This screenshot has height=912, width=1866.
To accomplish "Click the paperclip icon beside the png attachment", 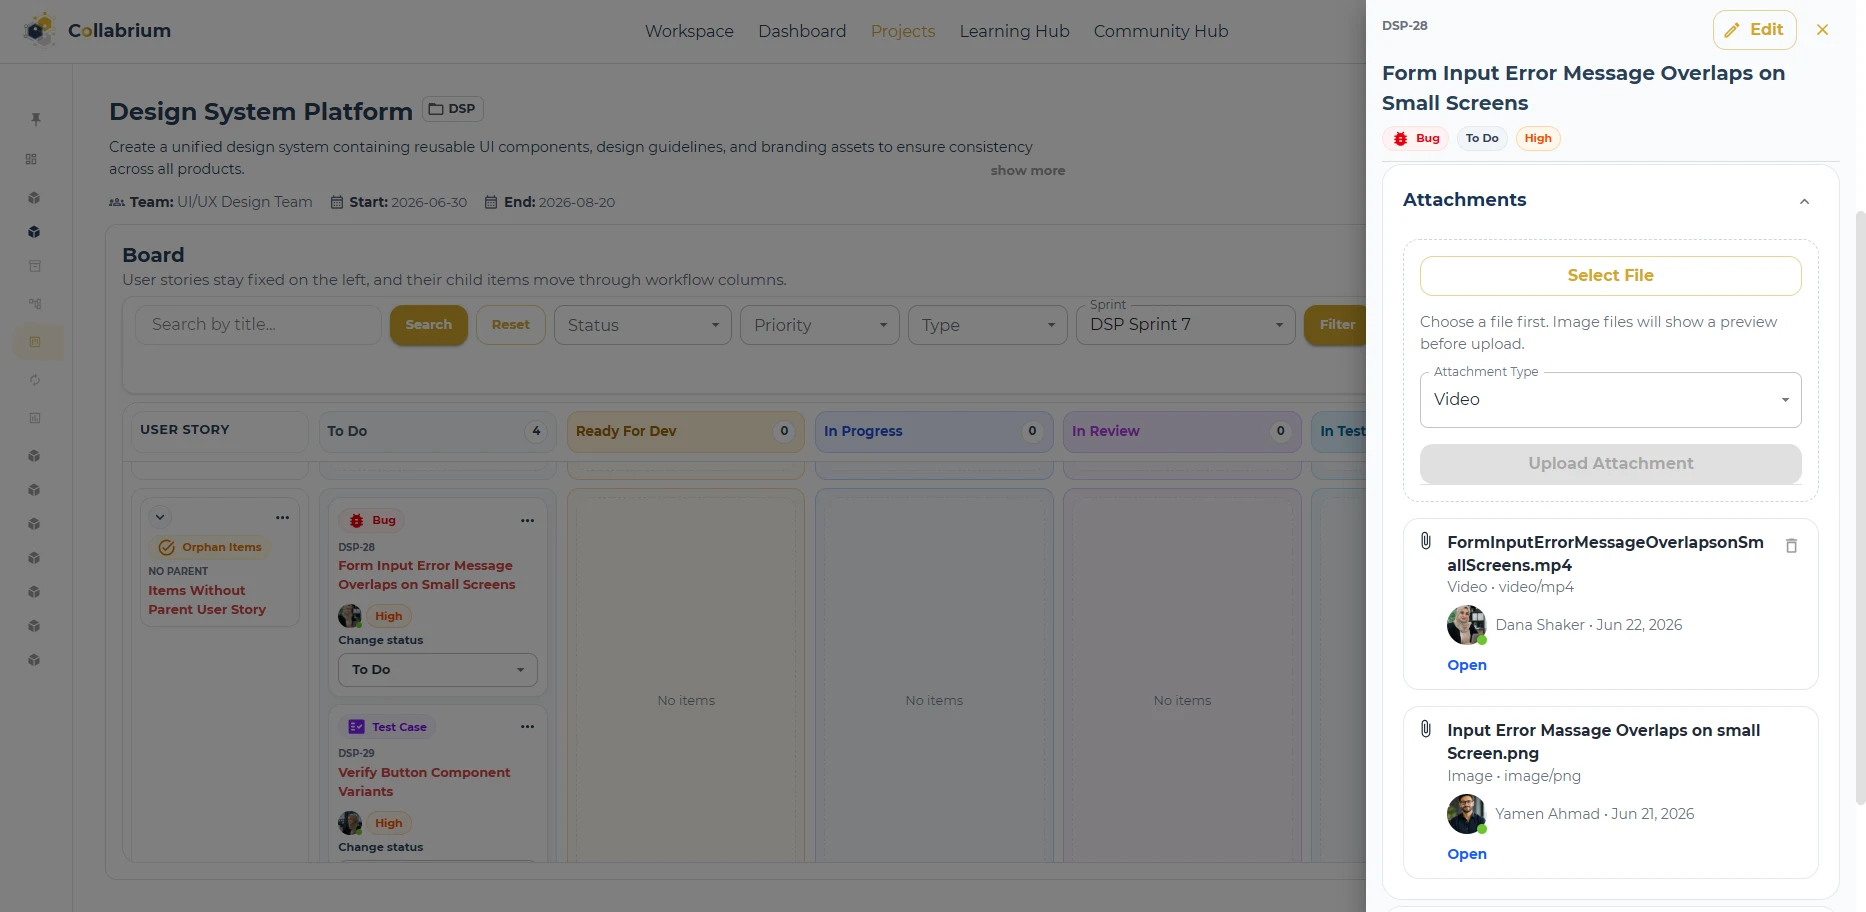I will [x=1426, y=729].
